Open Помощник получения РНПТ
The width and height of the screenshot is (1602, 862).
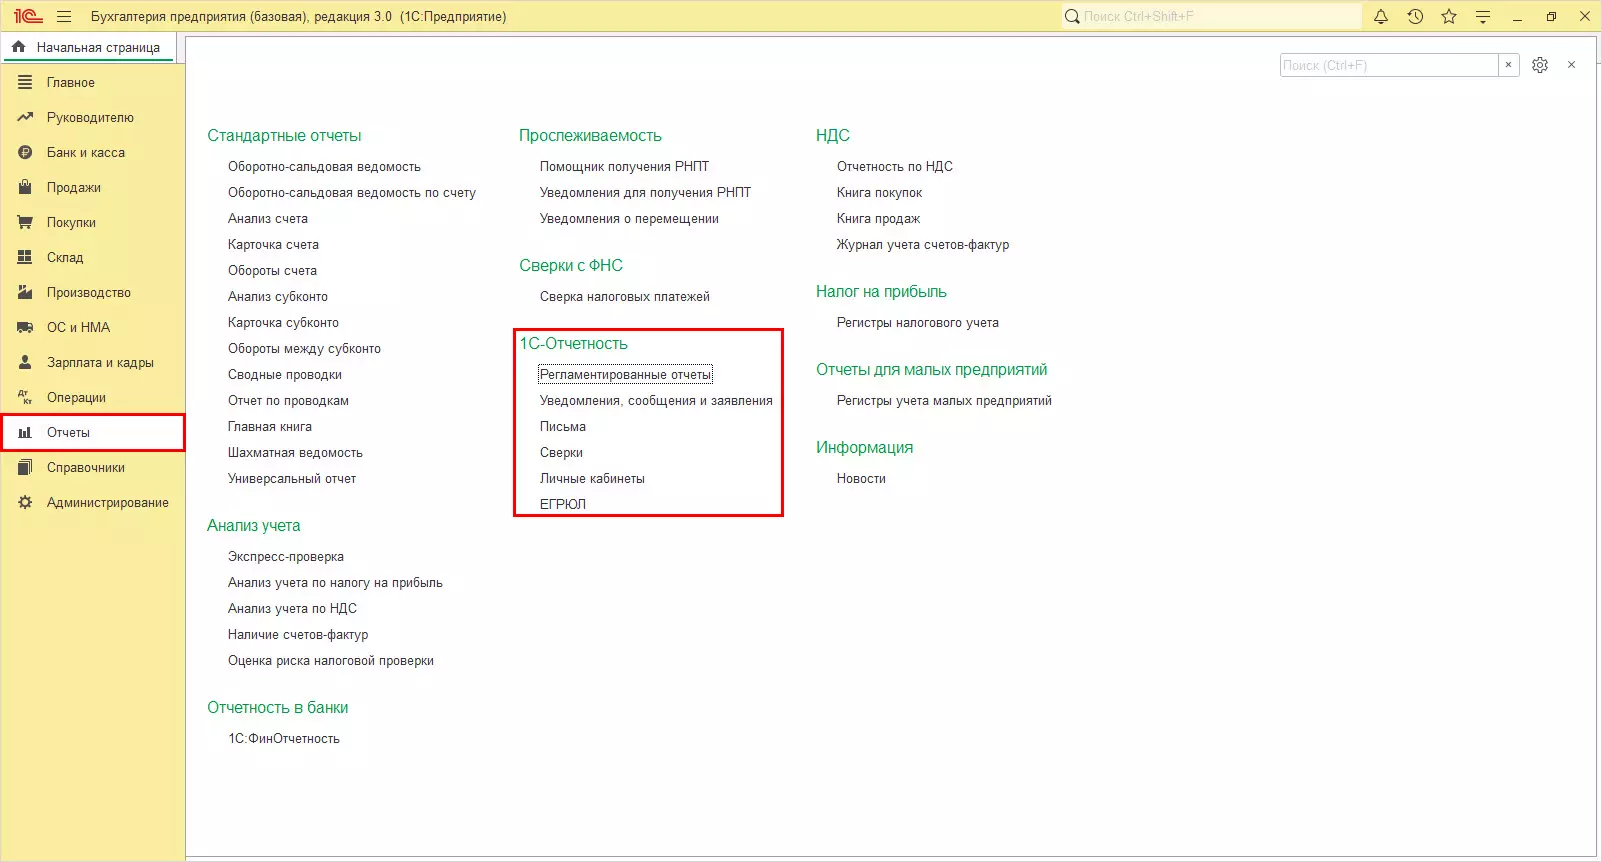(624, 166)
